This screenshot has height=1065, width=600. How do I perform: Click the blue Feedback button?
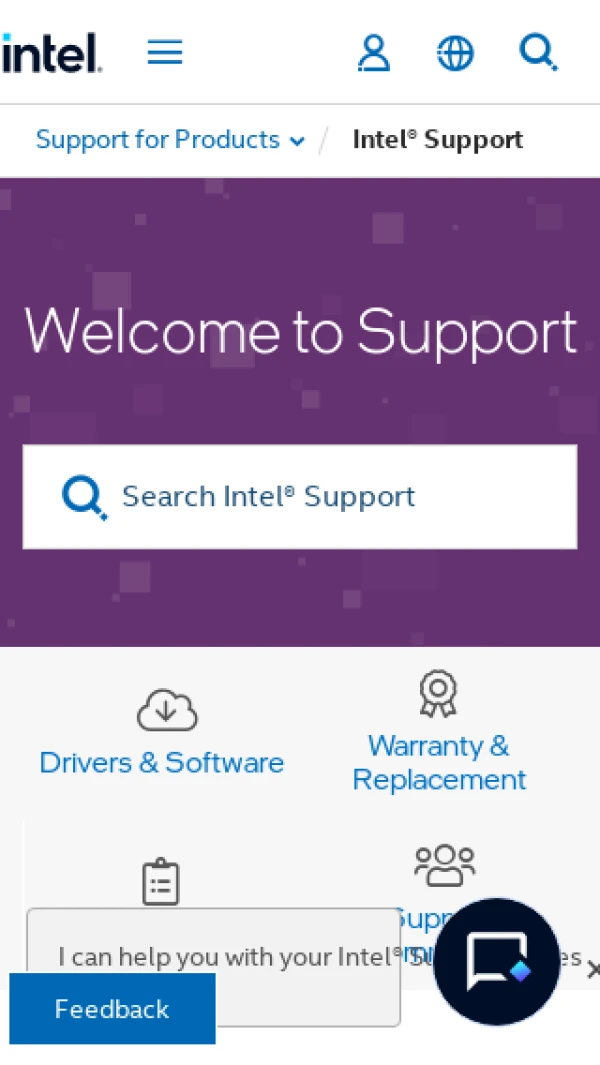click(112, 1009)
